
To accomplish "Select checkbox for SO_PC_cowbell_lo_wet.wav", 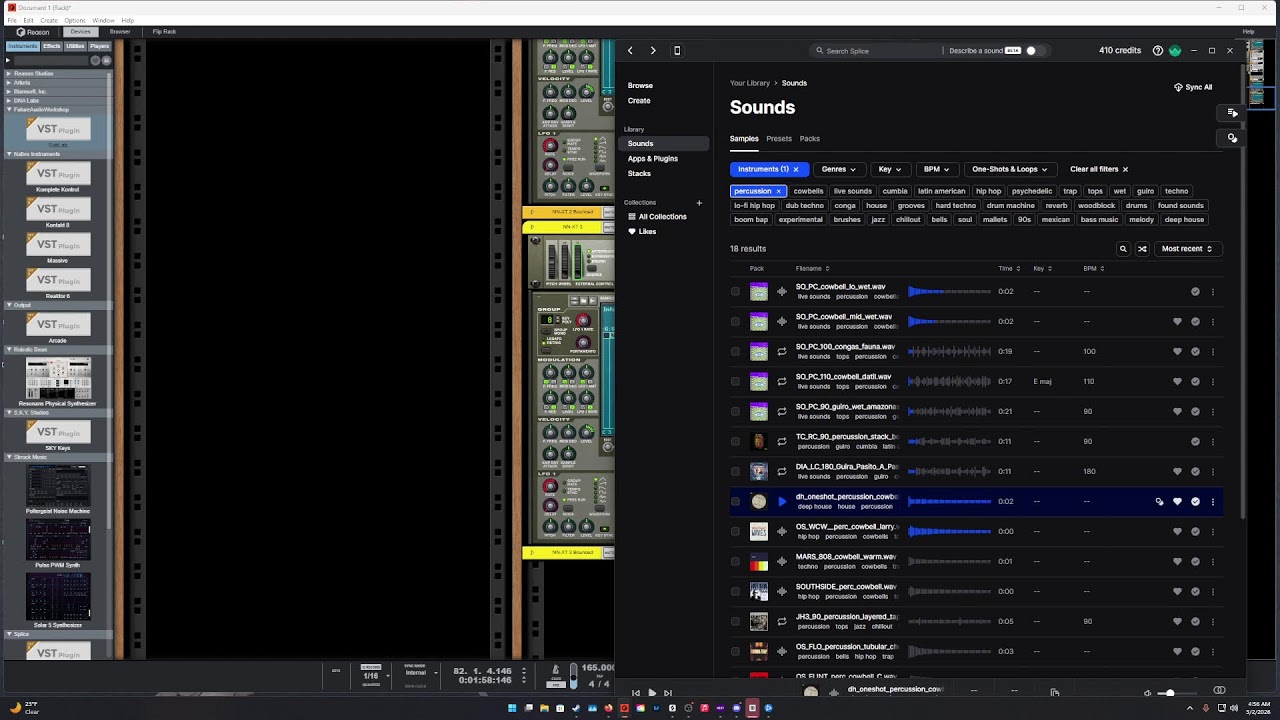I will click(x=735, y=292).
